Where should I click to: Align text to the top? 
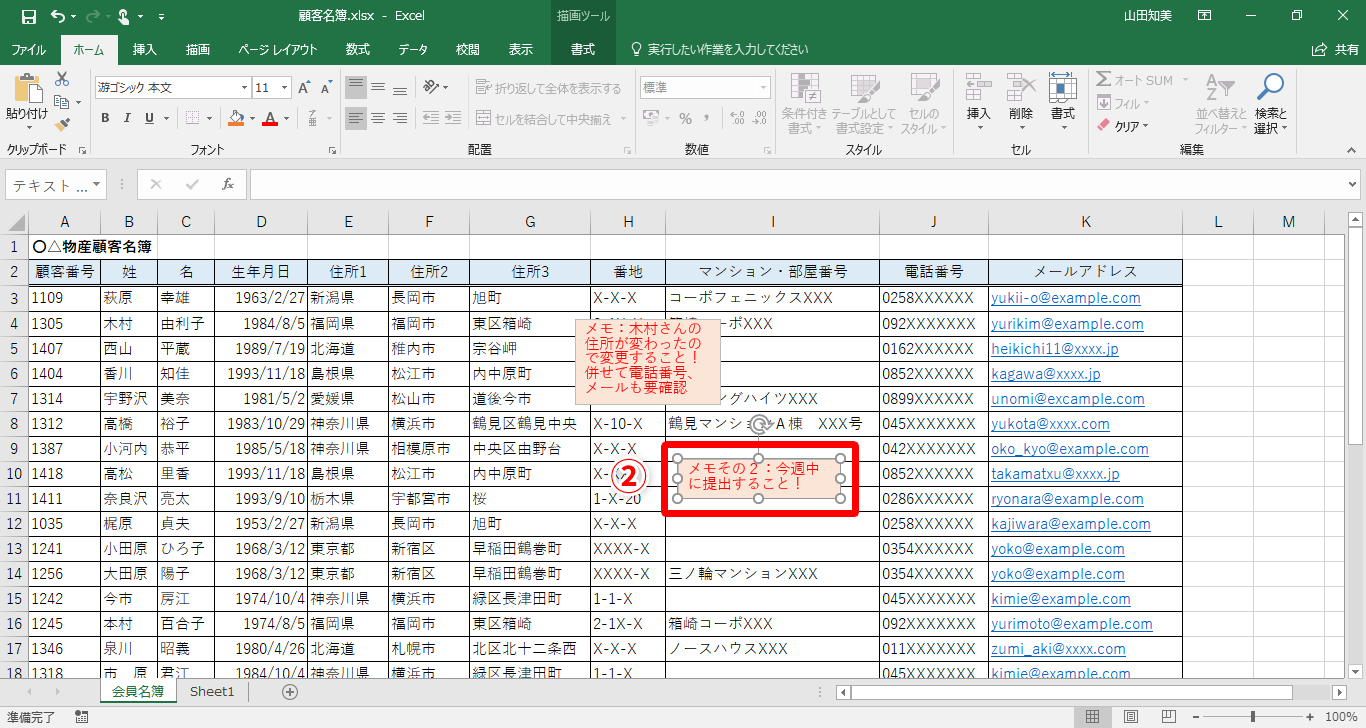point(356,88)
